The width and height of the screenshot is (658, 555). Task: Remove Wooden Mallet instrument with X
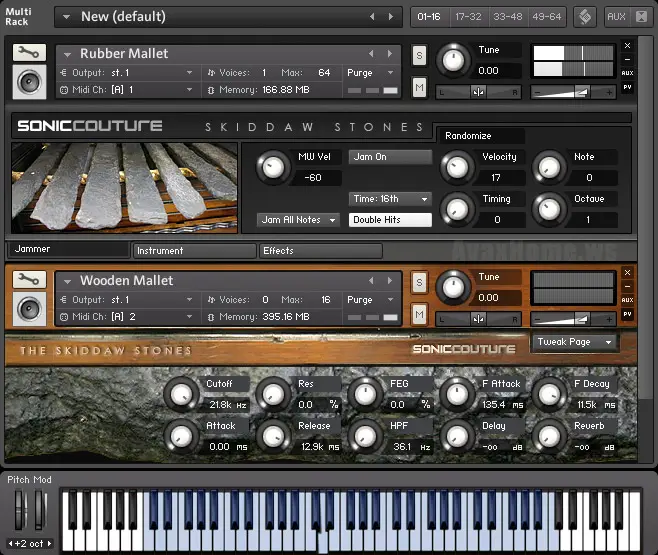(627, 273)
